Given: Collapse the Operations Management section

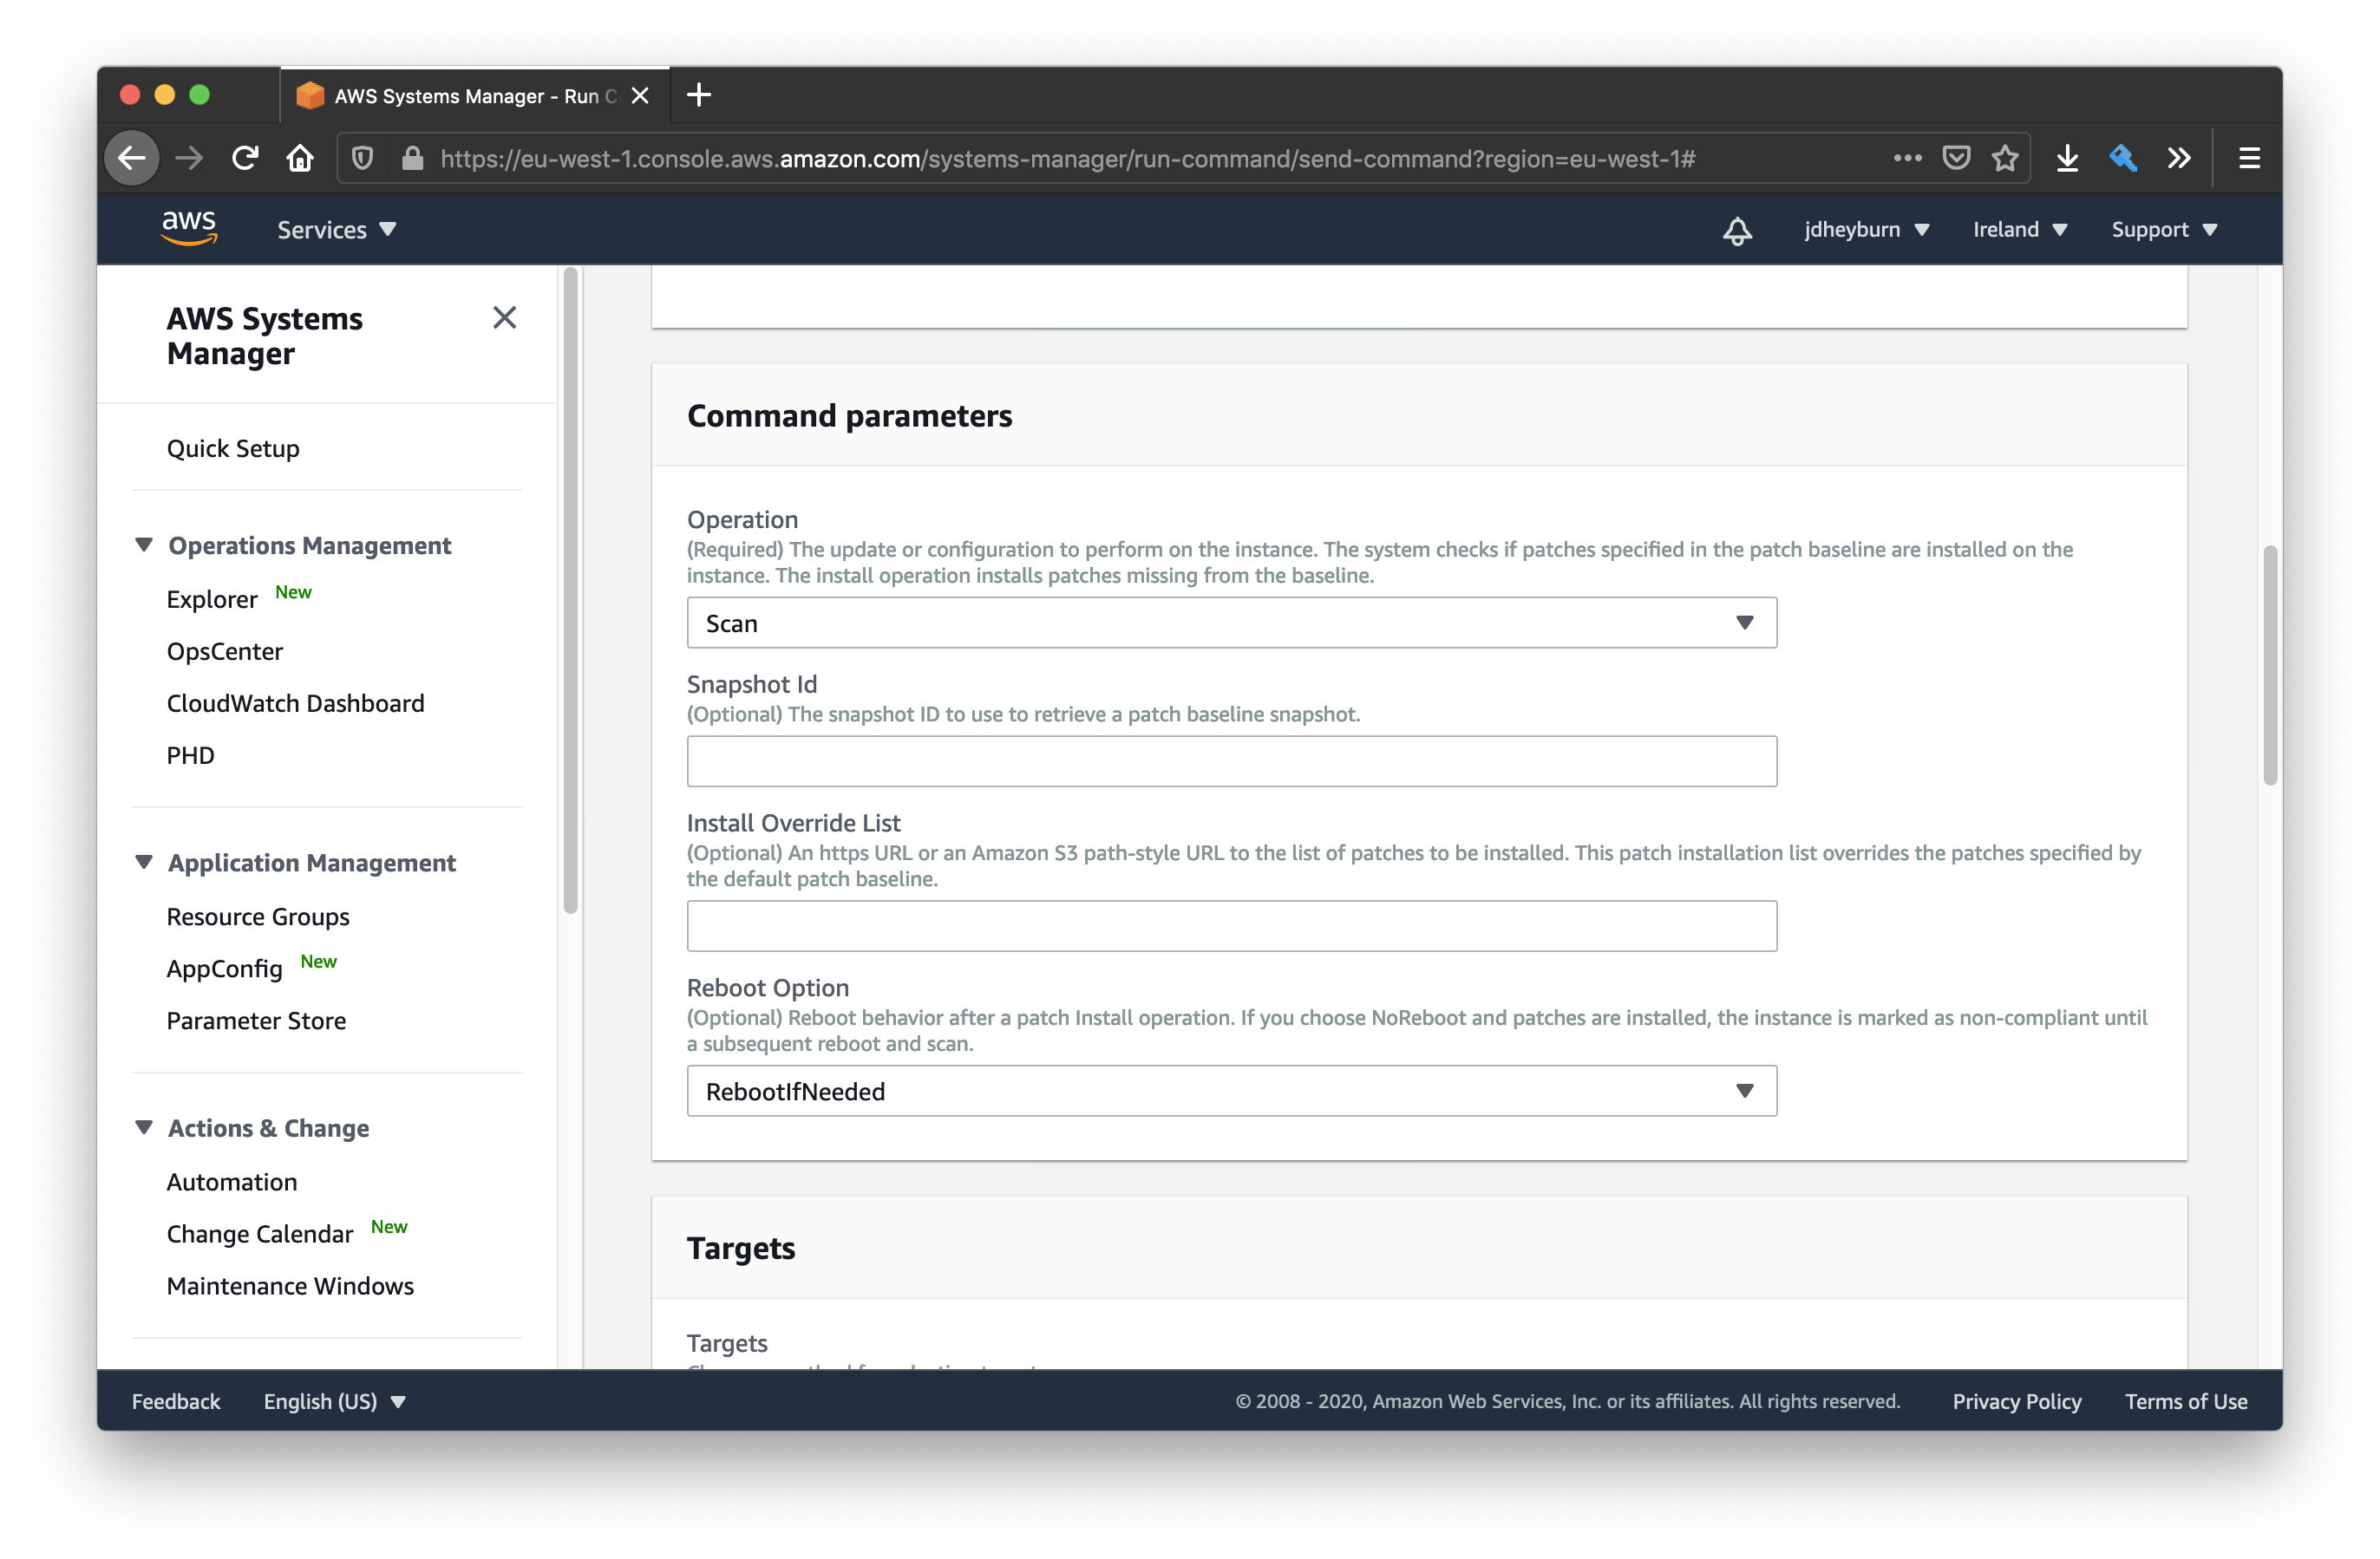Looking at the screenshot, I should click(x=144, y=545).
